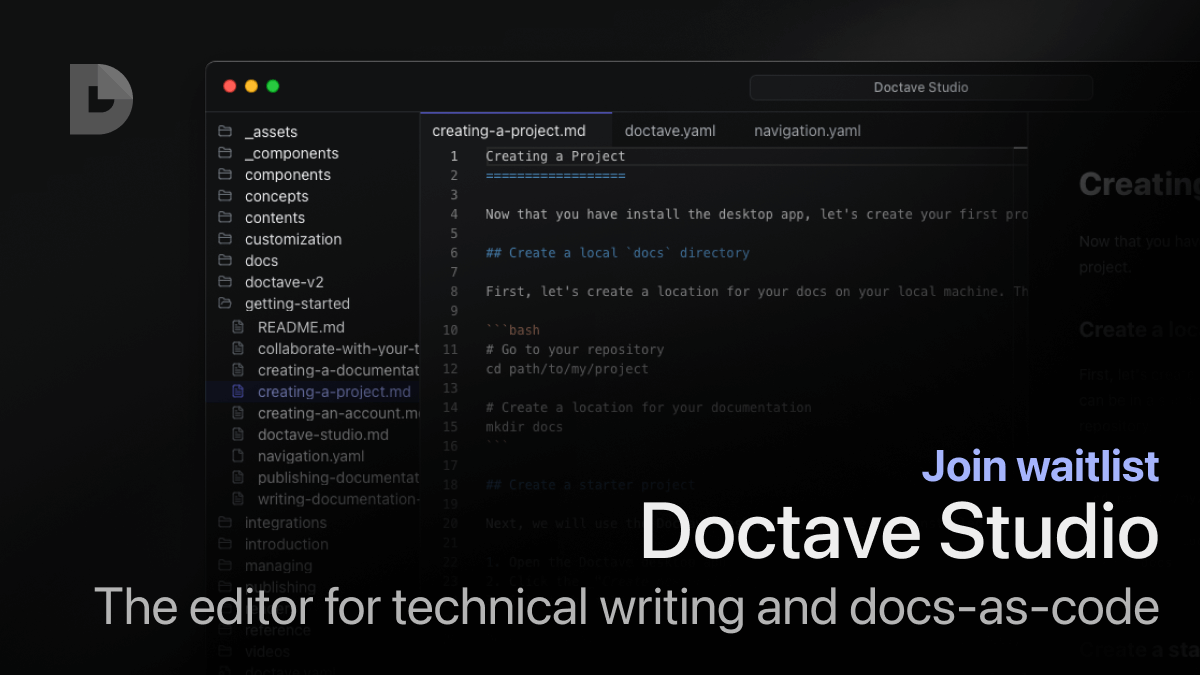Image resolution: width=1200 pixels, height=675 pixels.
Task: Click the file icon next to navigation.yaml
Action: click(240, 456)
